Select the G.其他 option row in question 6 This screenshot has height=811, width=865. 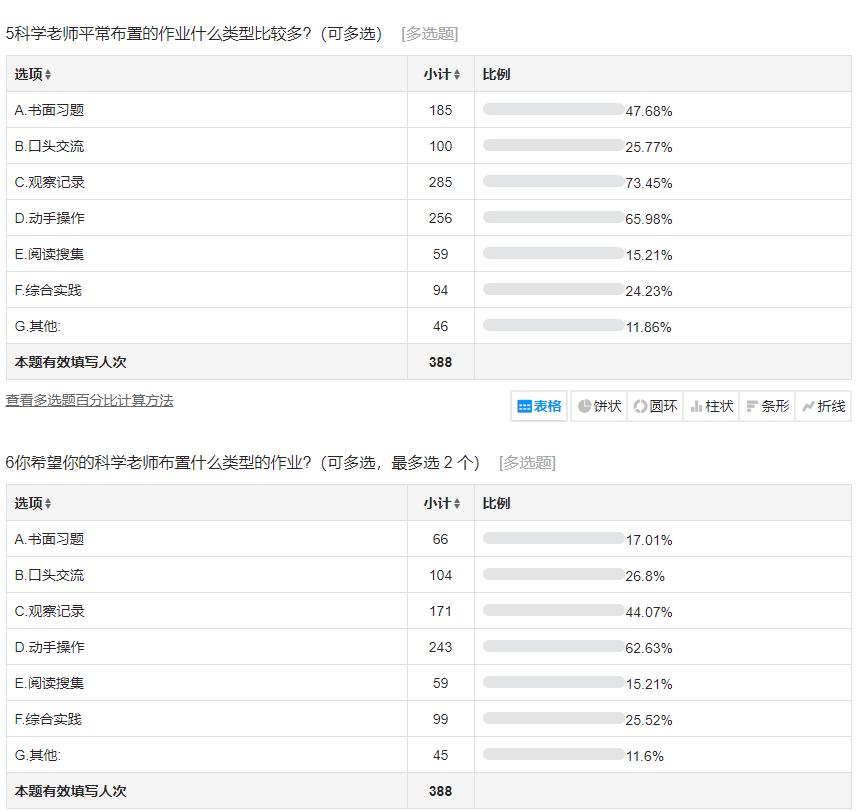click(x=40, y=755)
